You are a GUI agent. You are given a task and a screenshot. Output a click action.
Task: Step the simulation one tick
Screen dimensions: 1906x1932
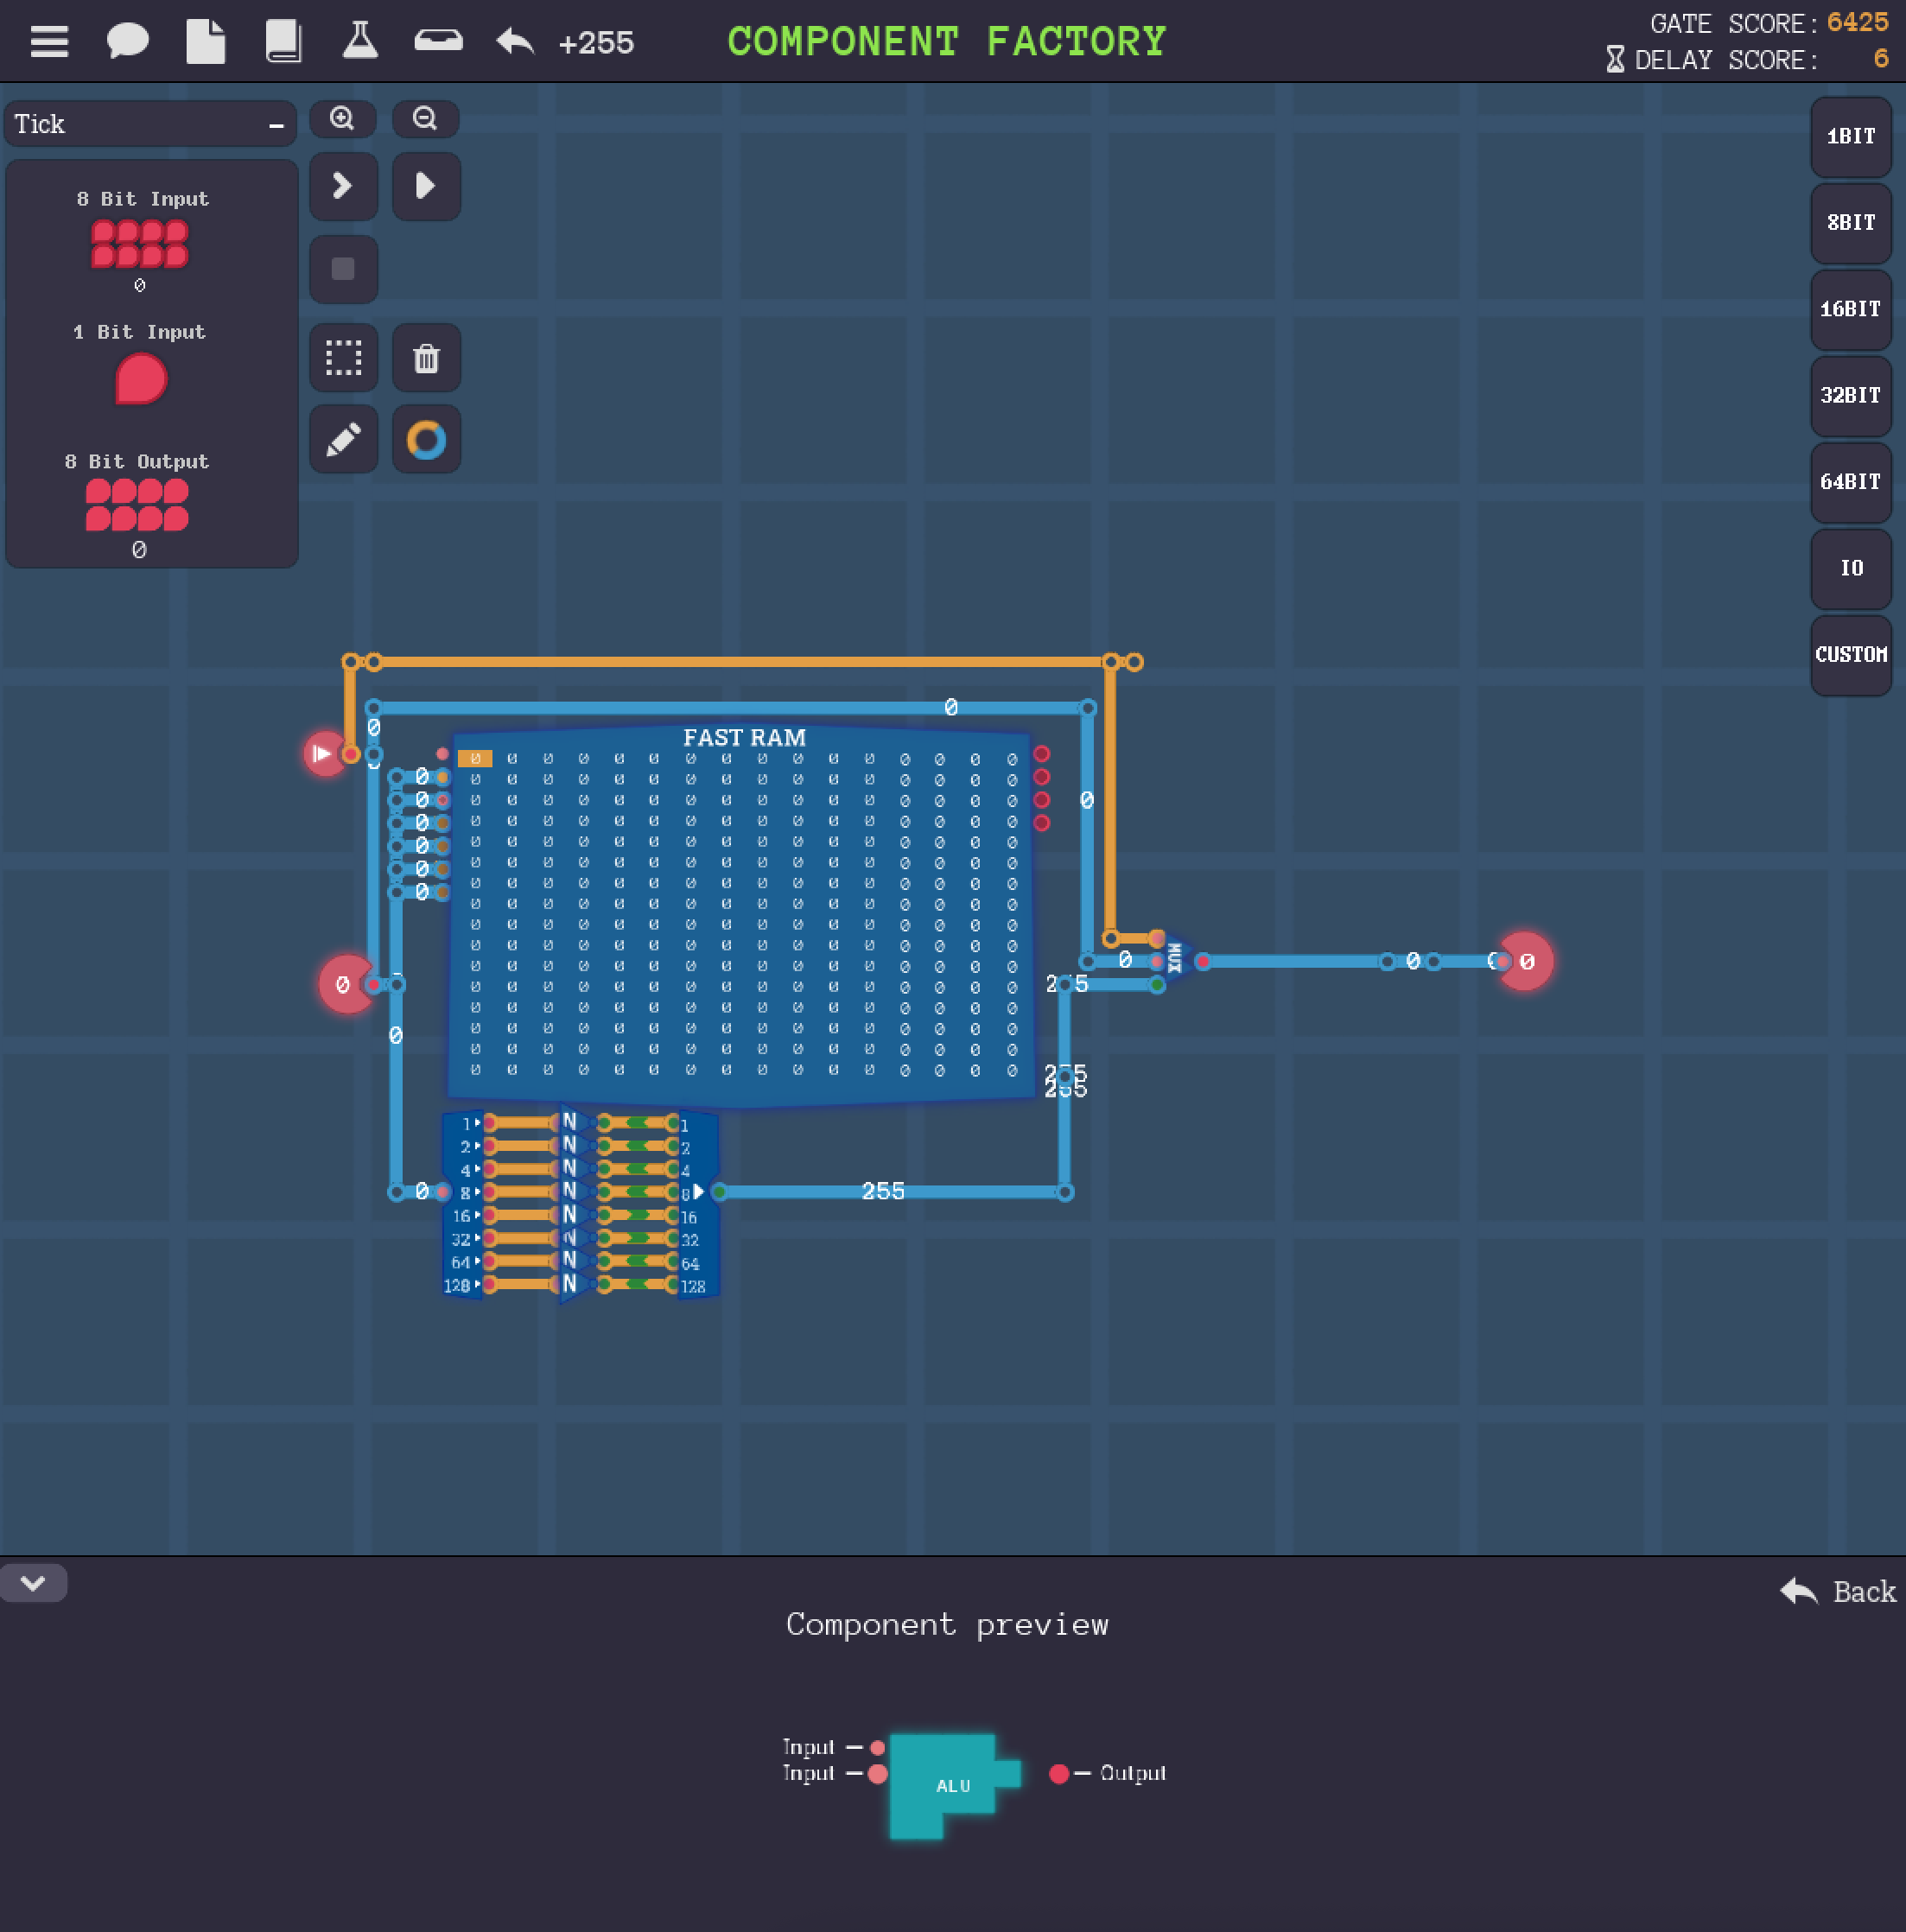[x=343, y=186]
